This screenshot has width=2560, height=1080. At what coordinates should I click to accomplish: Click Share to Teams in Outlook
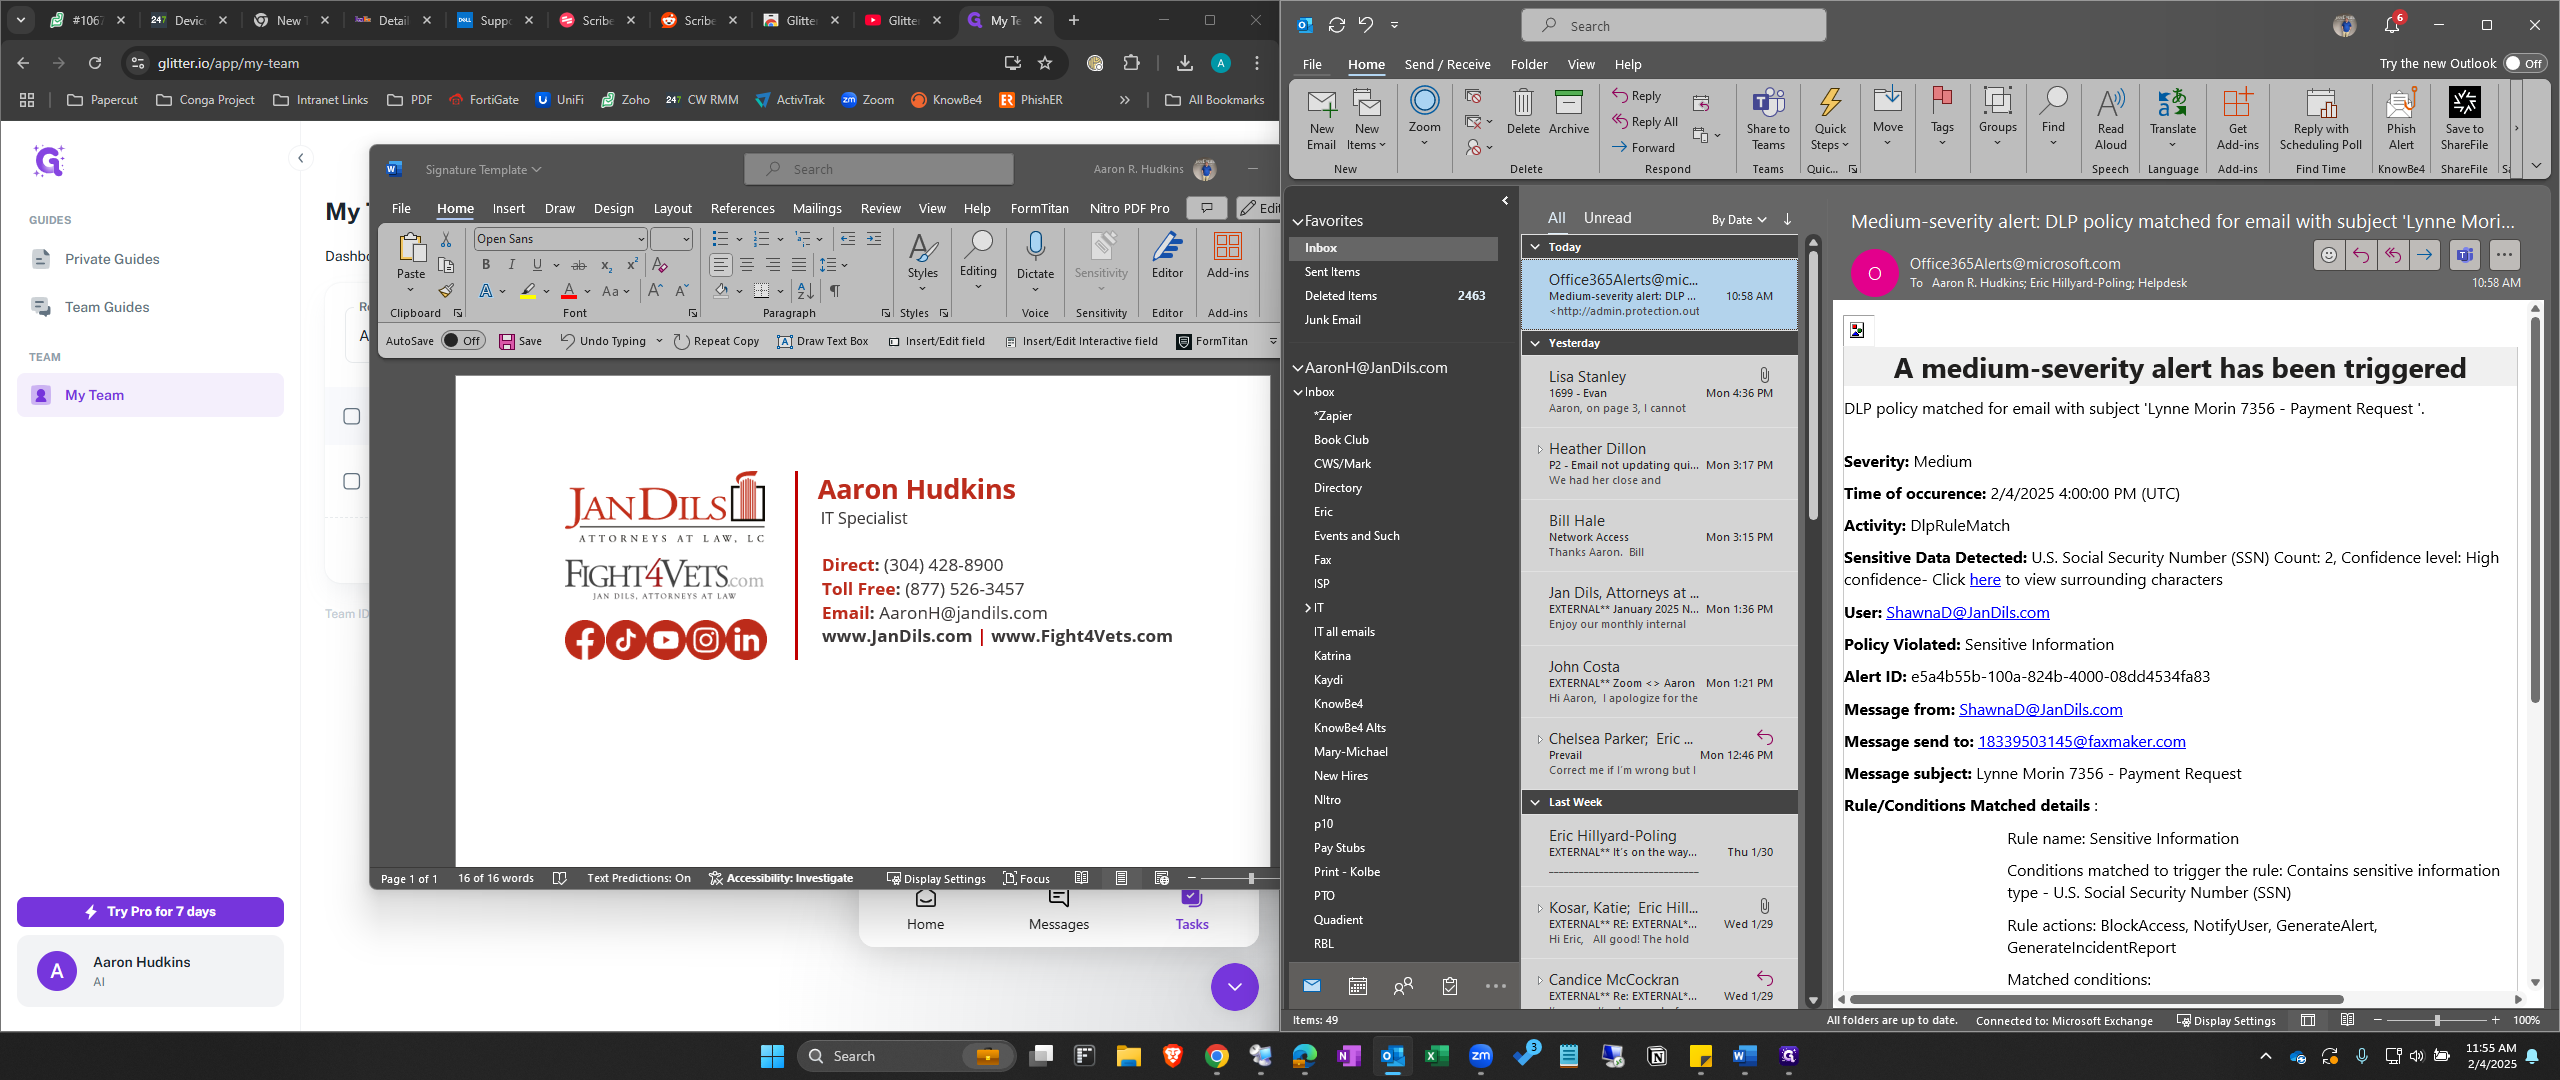(1768, 120)
